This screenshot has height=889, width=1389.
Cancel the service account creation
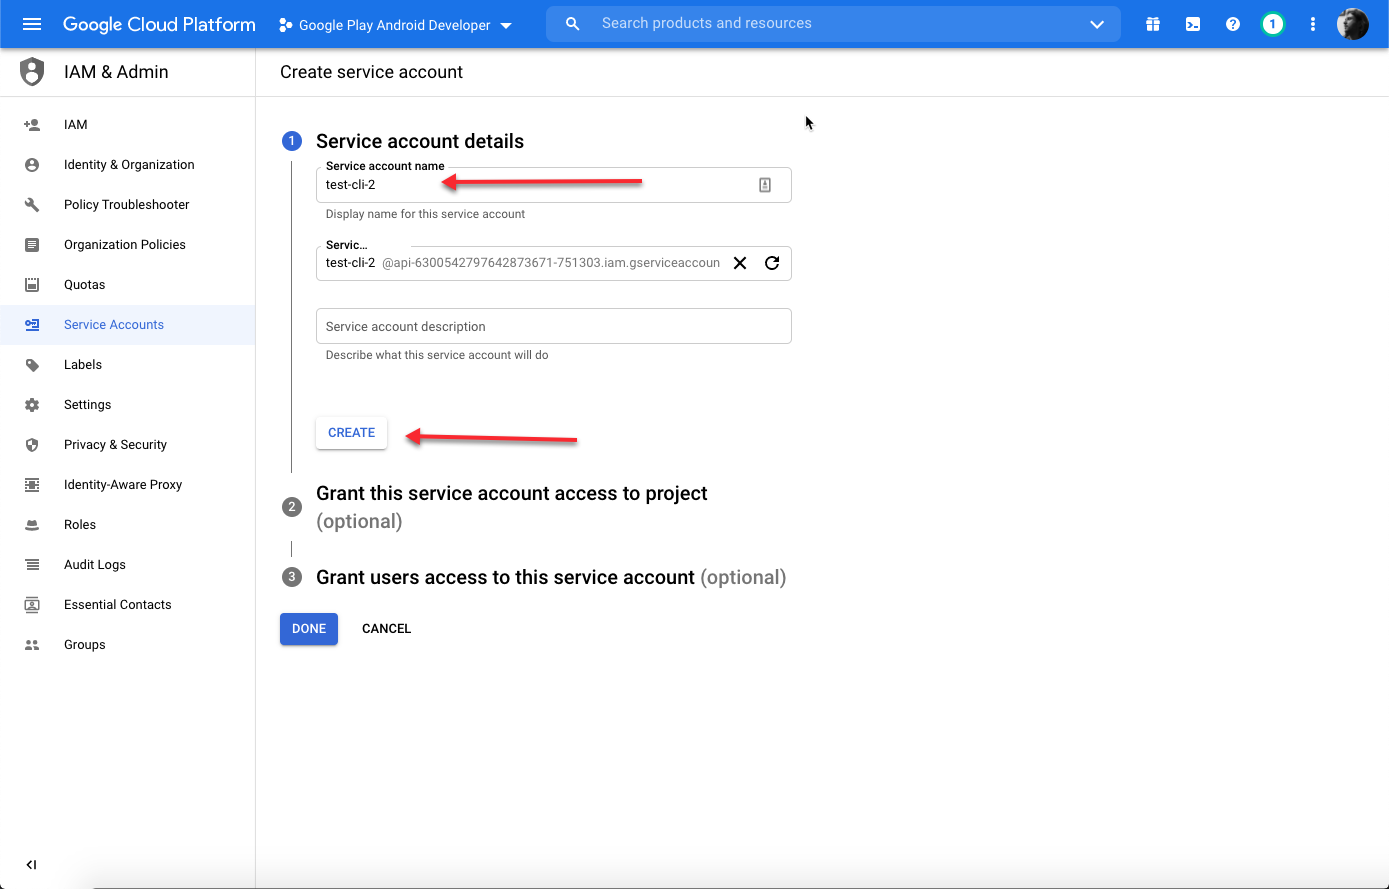pyautogui.click(x=386, y=628)
